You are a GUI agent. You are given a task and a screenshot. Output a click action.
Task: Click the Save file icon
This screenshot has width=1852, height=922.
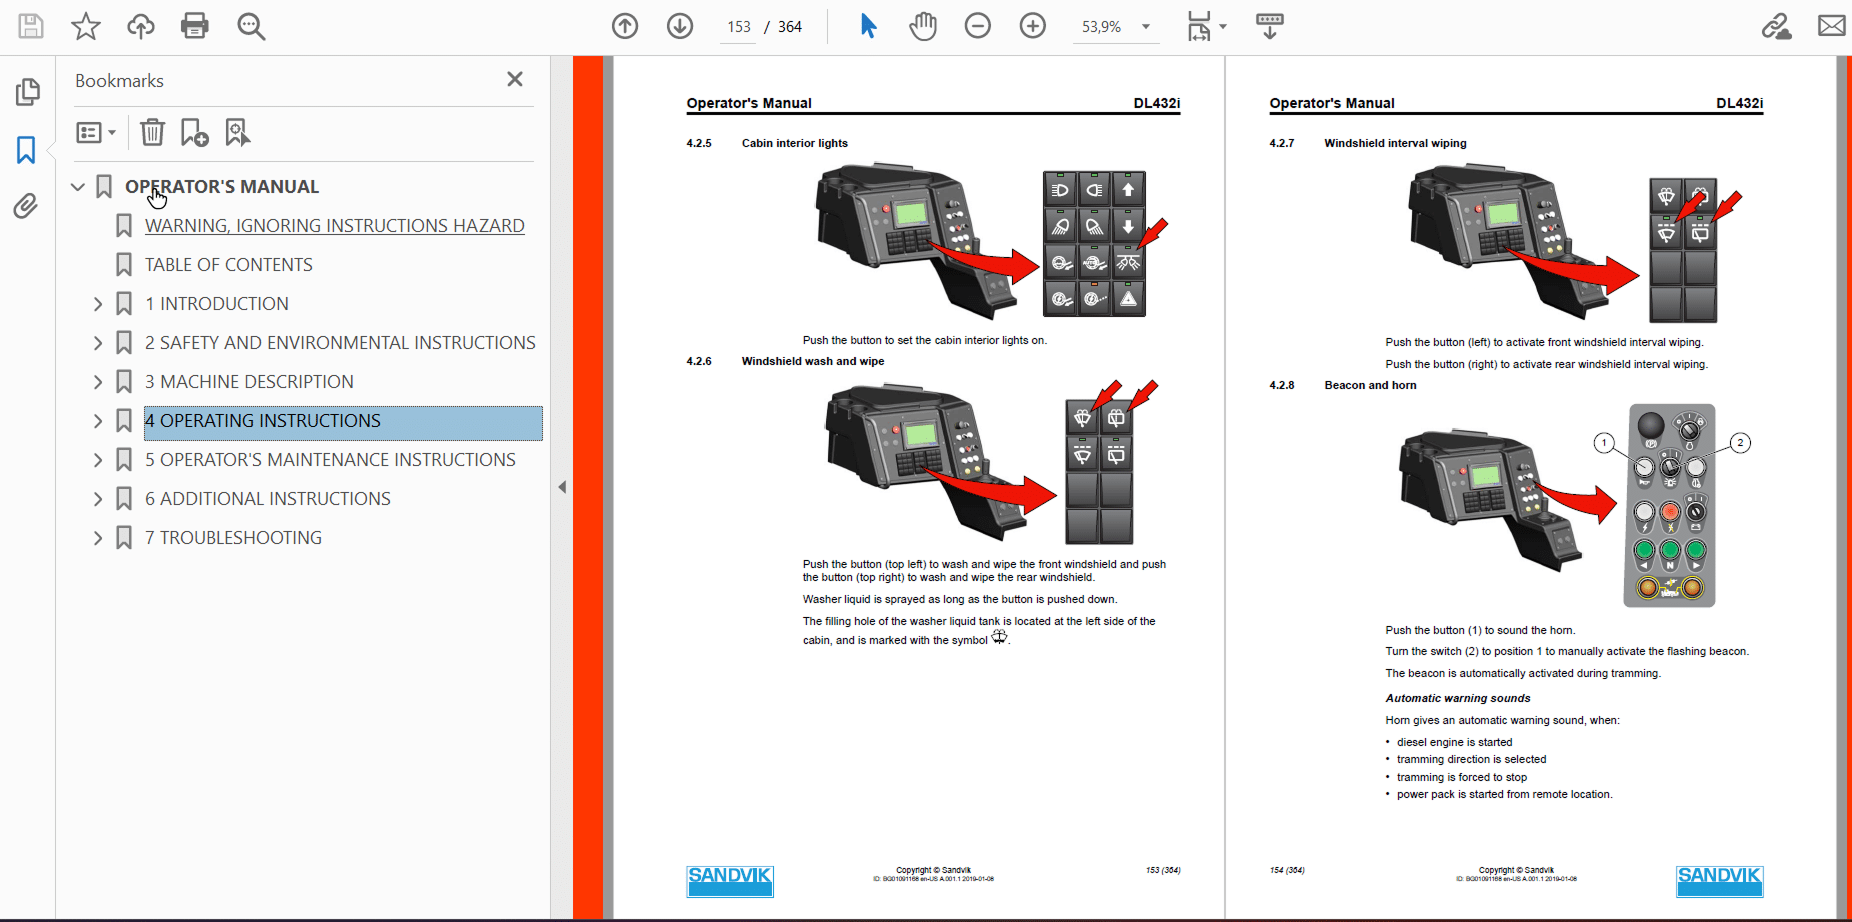point(31,26)
